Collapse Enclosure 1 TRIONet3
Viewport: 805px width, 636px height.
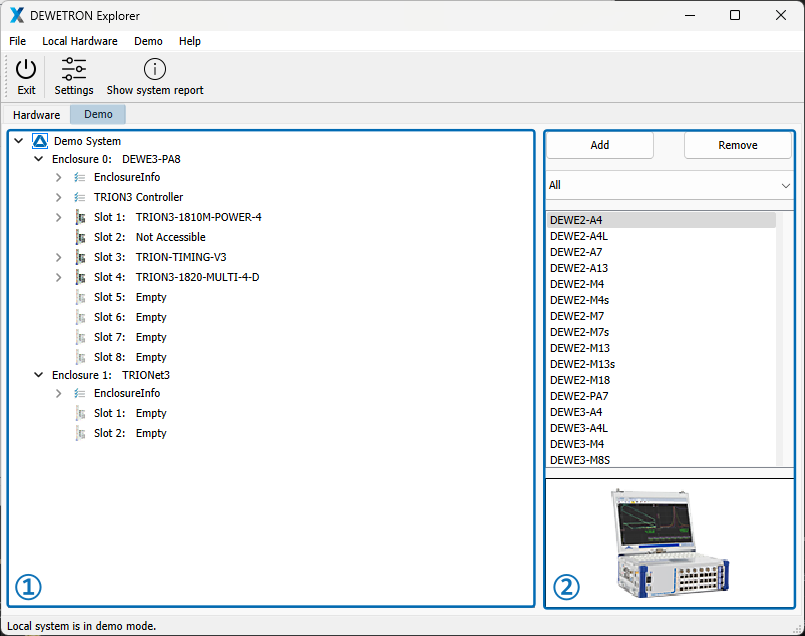(x=39, y=375)
